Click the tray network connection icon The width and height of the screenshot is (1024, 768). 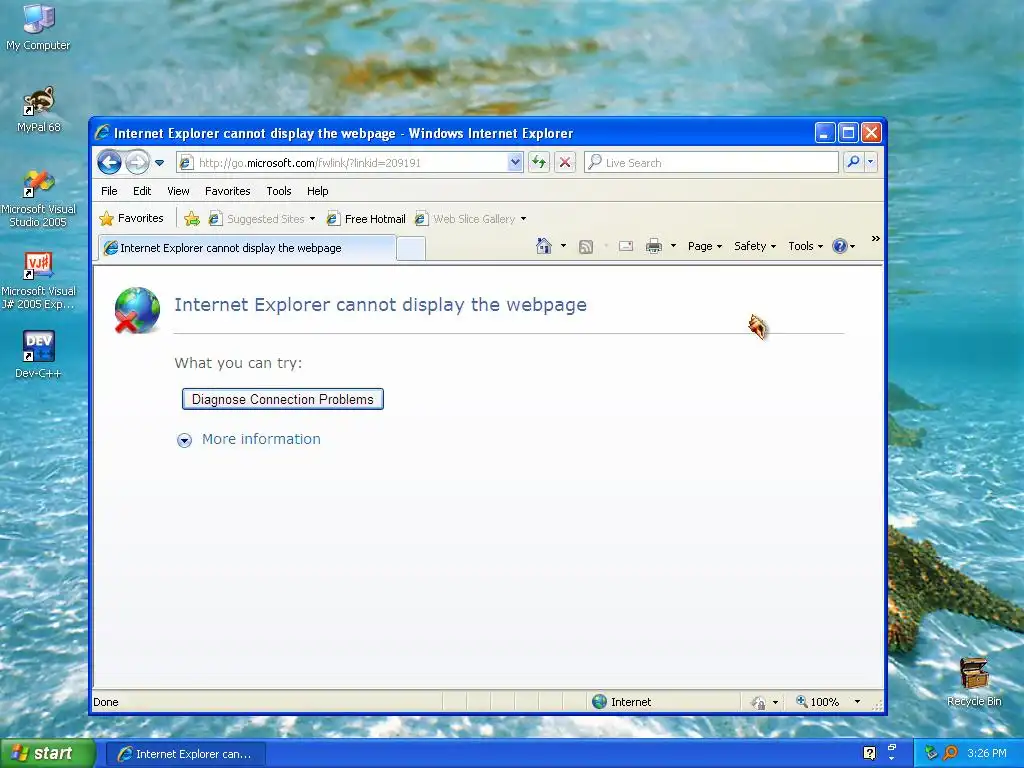pyautogui.click(x=931, y=754)
